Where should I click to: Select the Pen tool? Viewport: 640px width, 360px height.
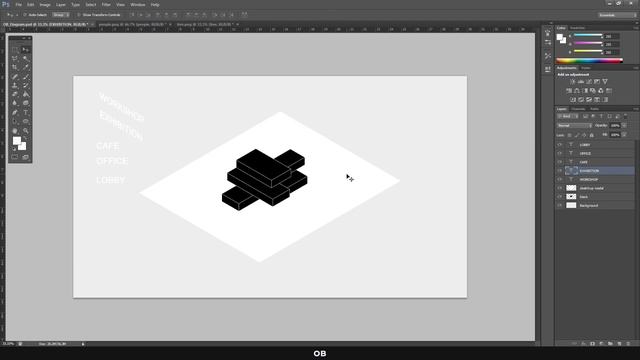click(15, 112)
